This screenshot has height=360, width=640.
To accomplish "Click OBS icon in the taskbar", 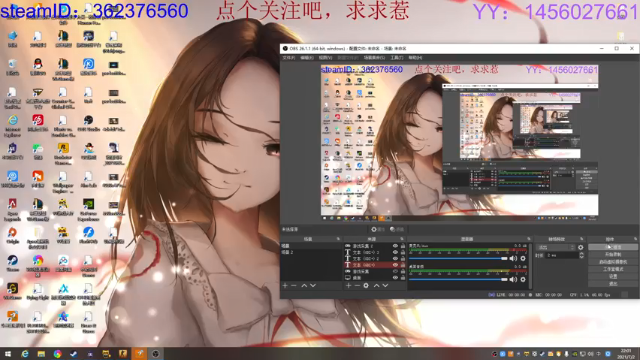I will (156, 354).
